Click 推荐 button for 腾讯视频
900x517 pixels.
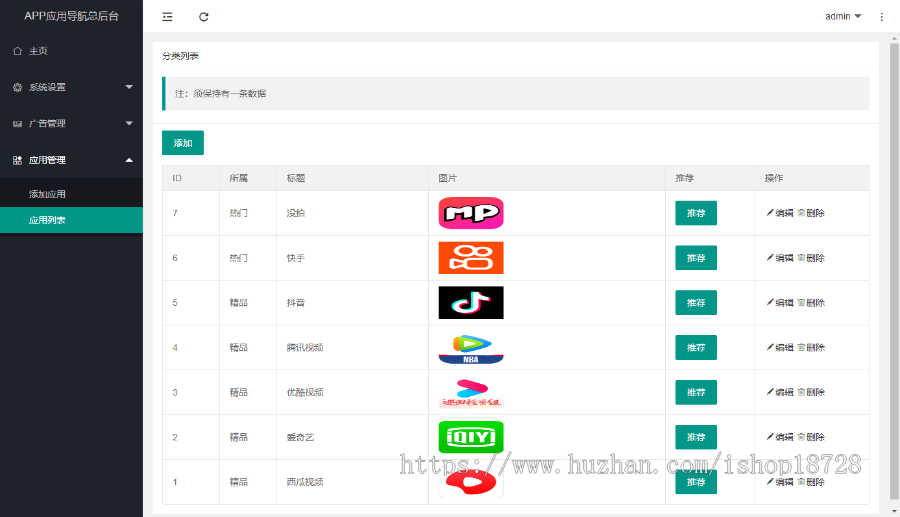(696, 347)
